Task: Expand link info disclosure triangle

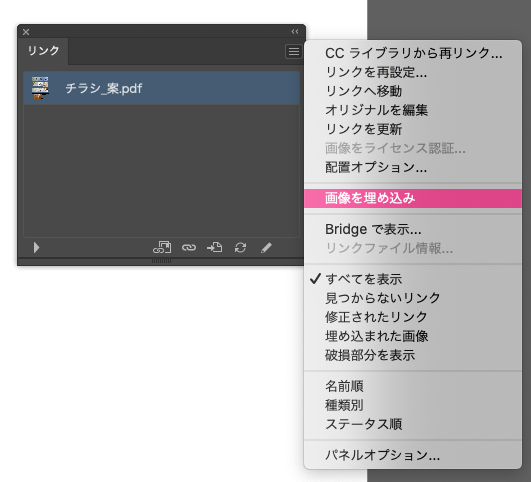Action: pyautogui.click(x=36, y=248)
